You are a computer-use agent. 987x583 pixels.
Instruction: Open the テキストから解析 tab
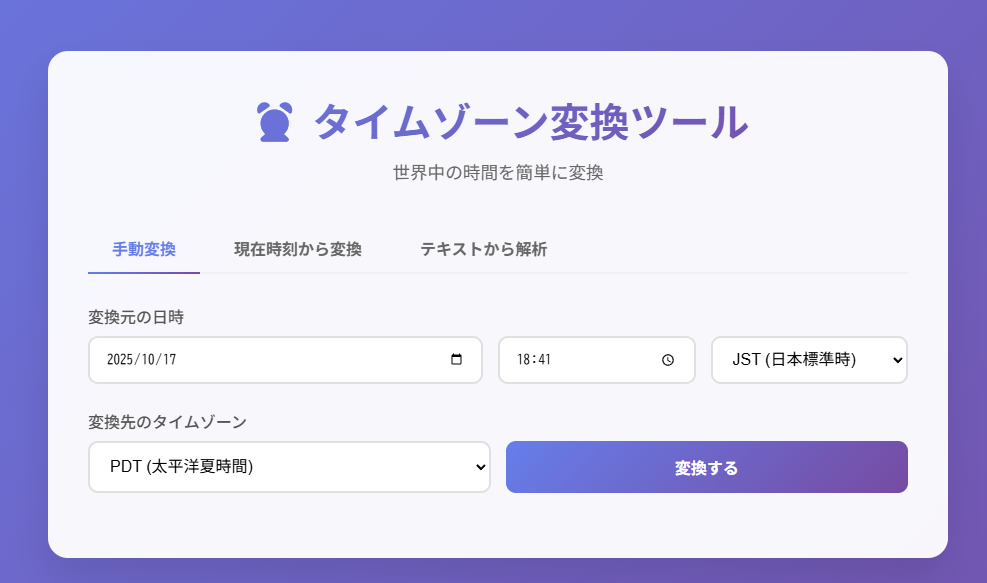pos(484,250)
